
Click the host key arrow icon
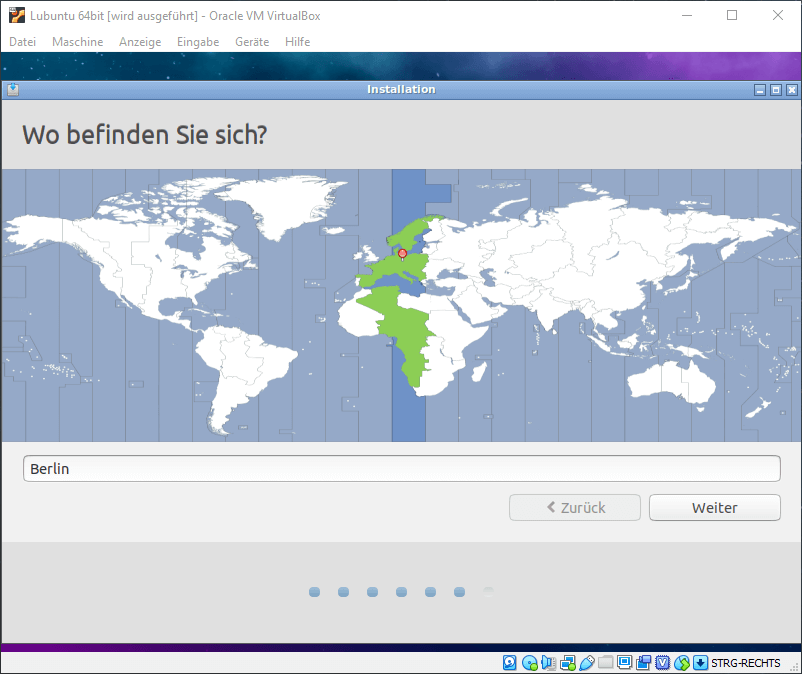[x=700, y=663]
